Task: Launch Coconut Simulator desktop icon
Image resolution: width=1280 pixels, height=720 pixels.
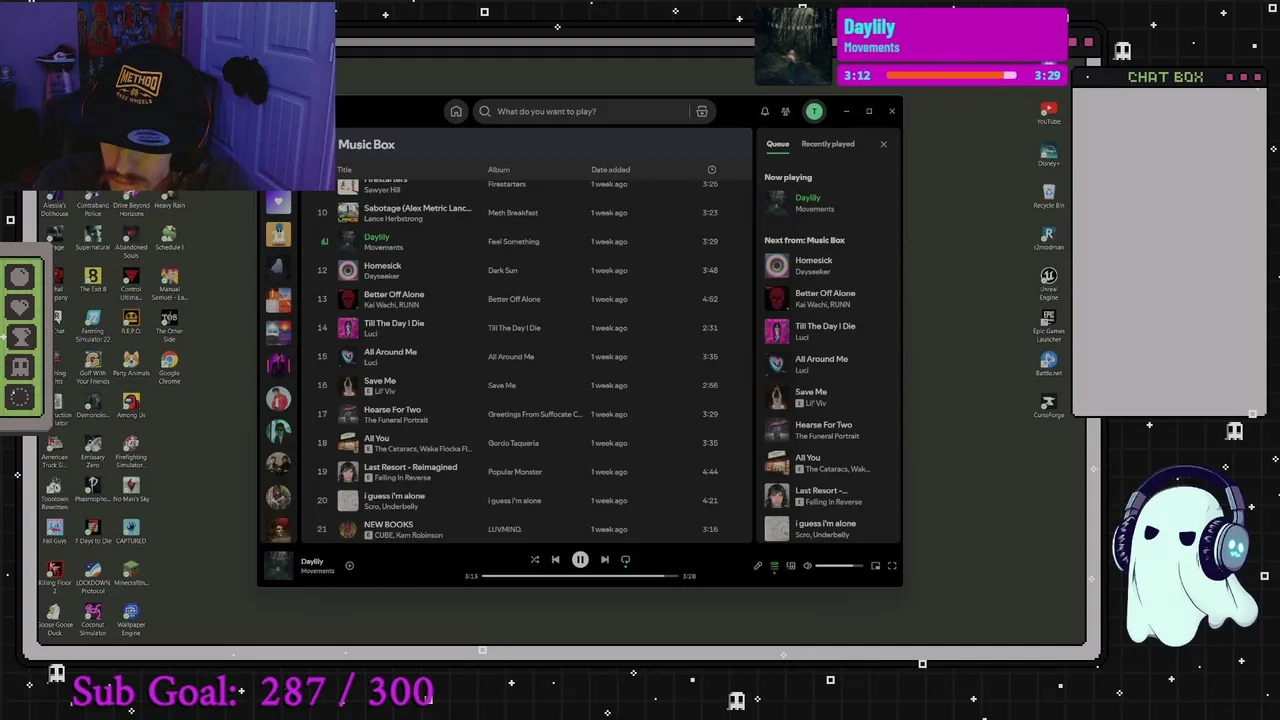Action: point(93,619)
